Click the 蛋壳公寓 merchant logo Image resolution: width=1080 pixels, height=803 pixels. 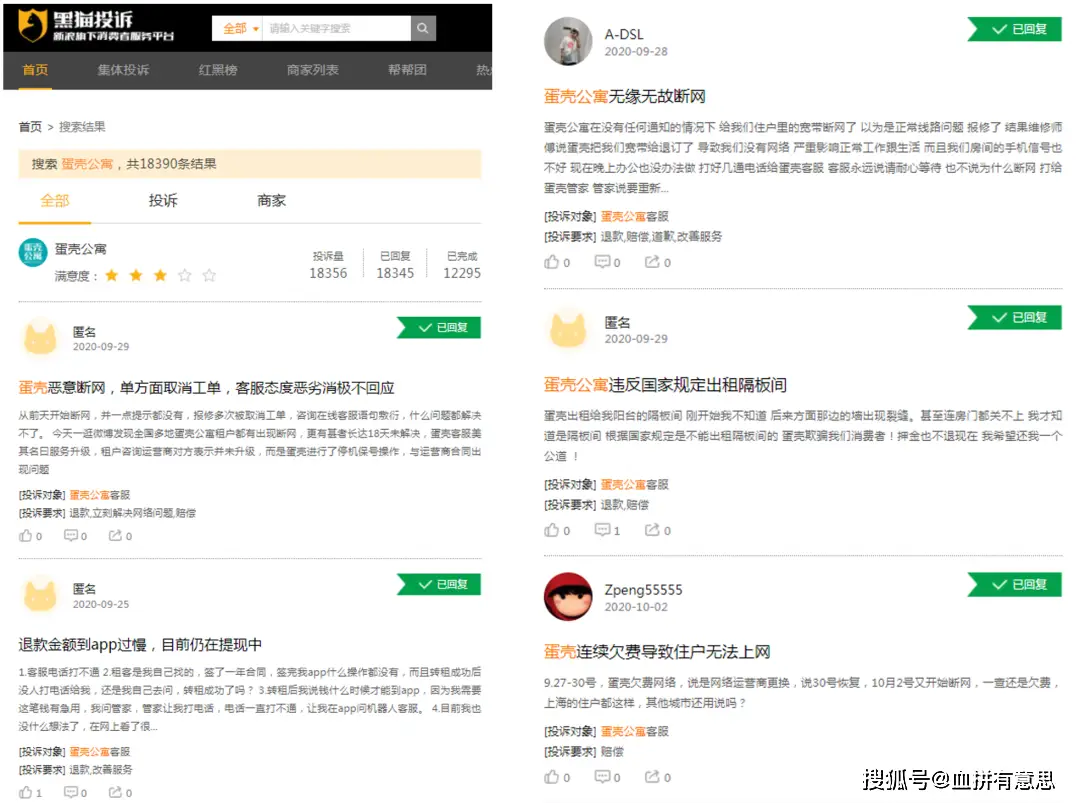click(x=33, y=253)
